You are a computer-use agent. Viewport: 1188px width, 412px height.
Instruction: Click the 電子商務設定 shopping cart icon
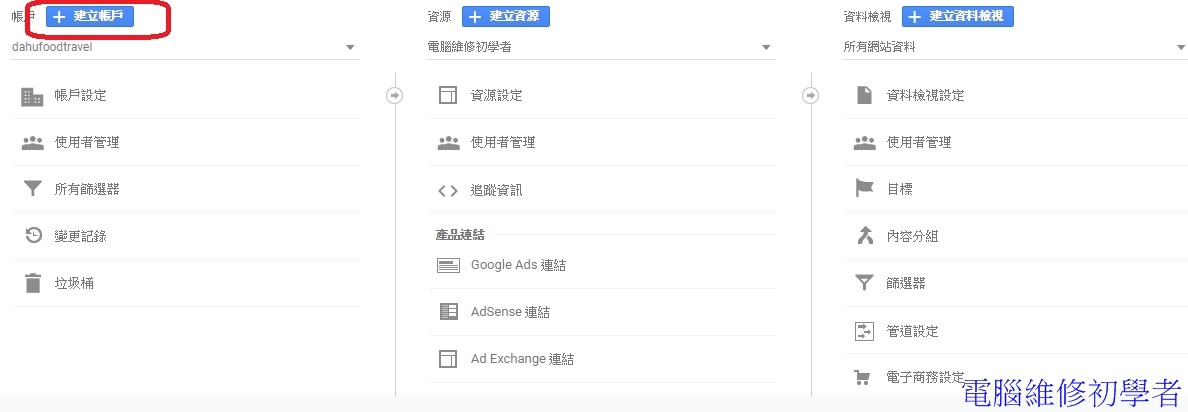point(864,378)
